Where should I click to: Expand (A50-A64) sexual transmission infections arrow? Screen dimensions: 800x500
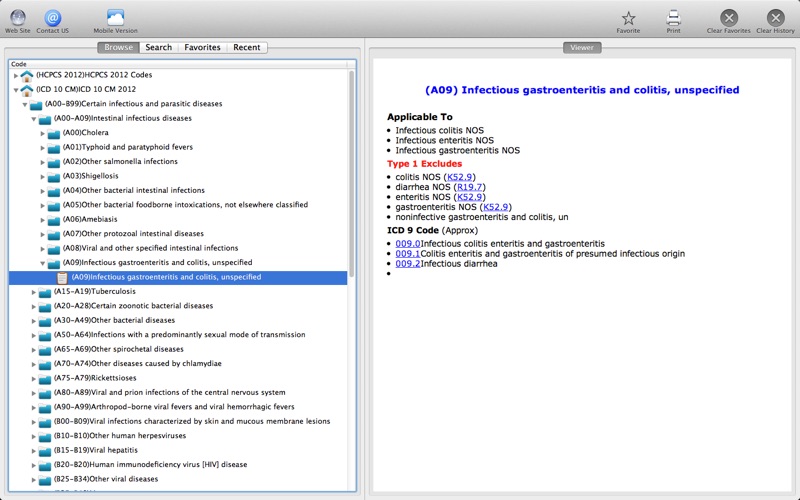34,336
